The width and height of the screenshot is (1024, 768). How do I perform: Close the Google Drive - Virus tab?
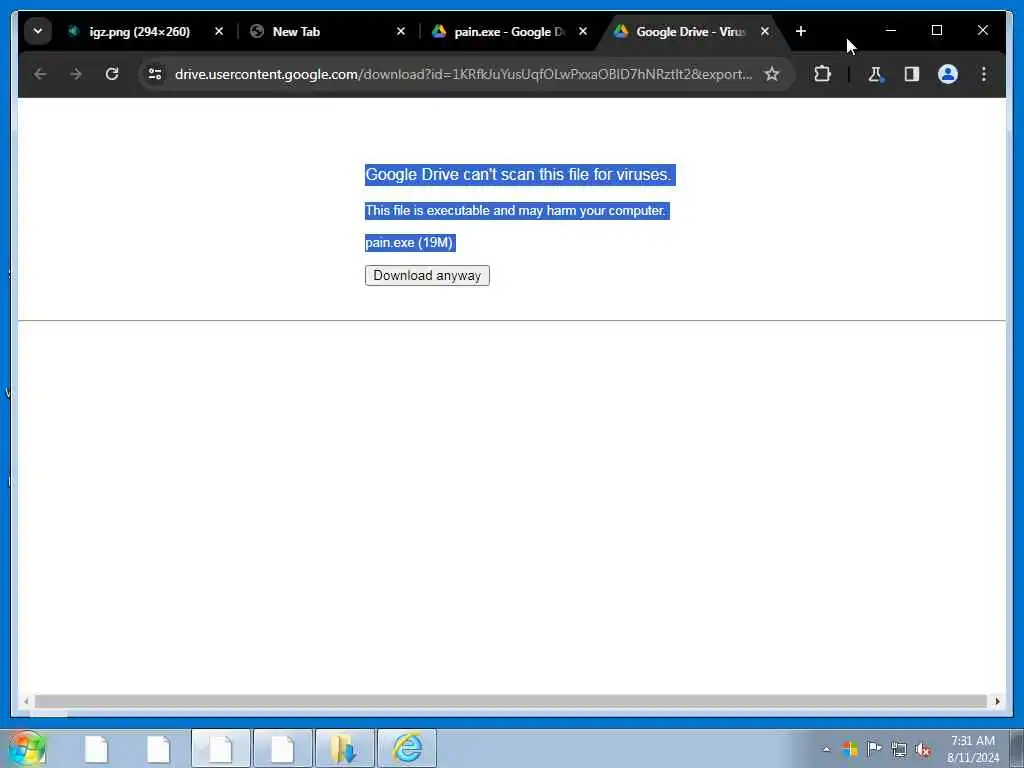click(765, 31)
